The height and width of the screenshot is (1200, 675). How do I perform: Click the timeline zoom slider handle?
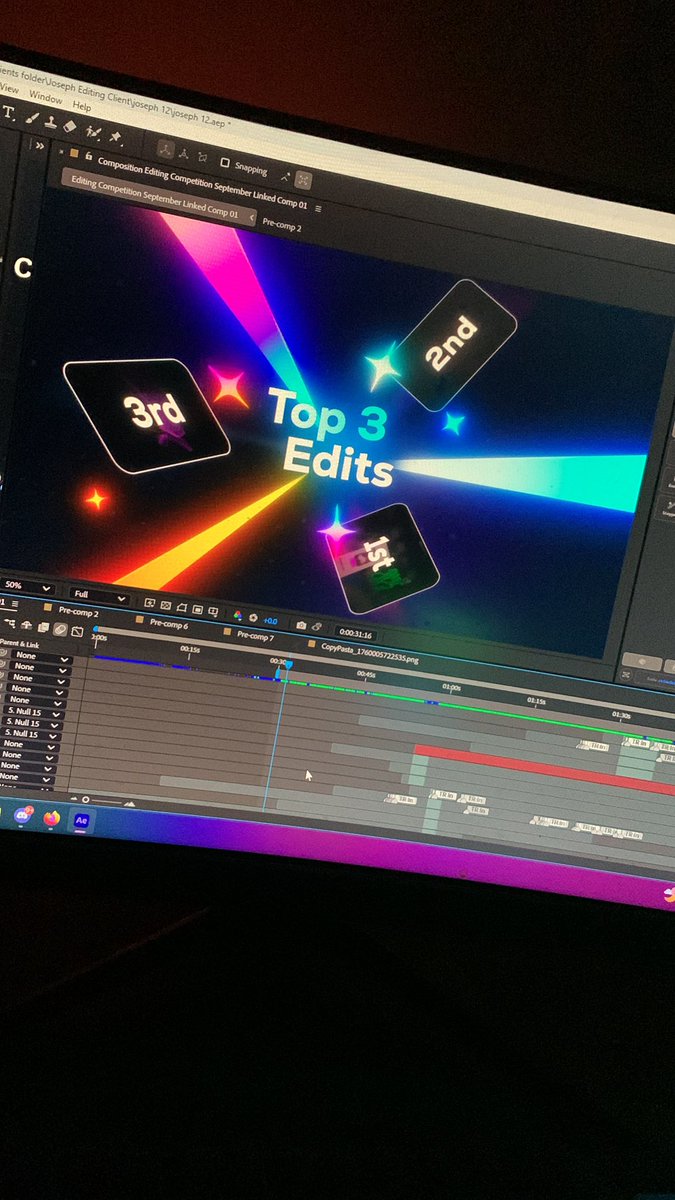(86, 800)
